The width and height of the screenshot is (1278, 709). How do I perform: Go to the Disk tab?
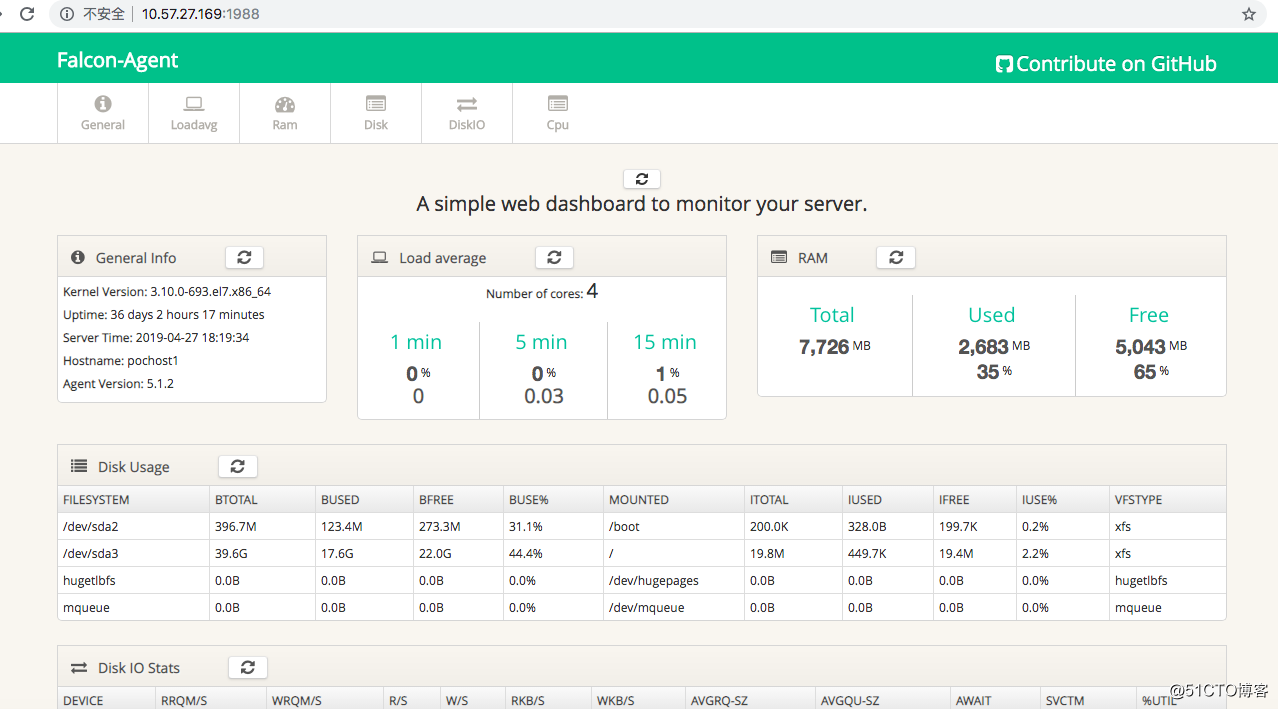376,113
